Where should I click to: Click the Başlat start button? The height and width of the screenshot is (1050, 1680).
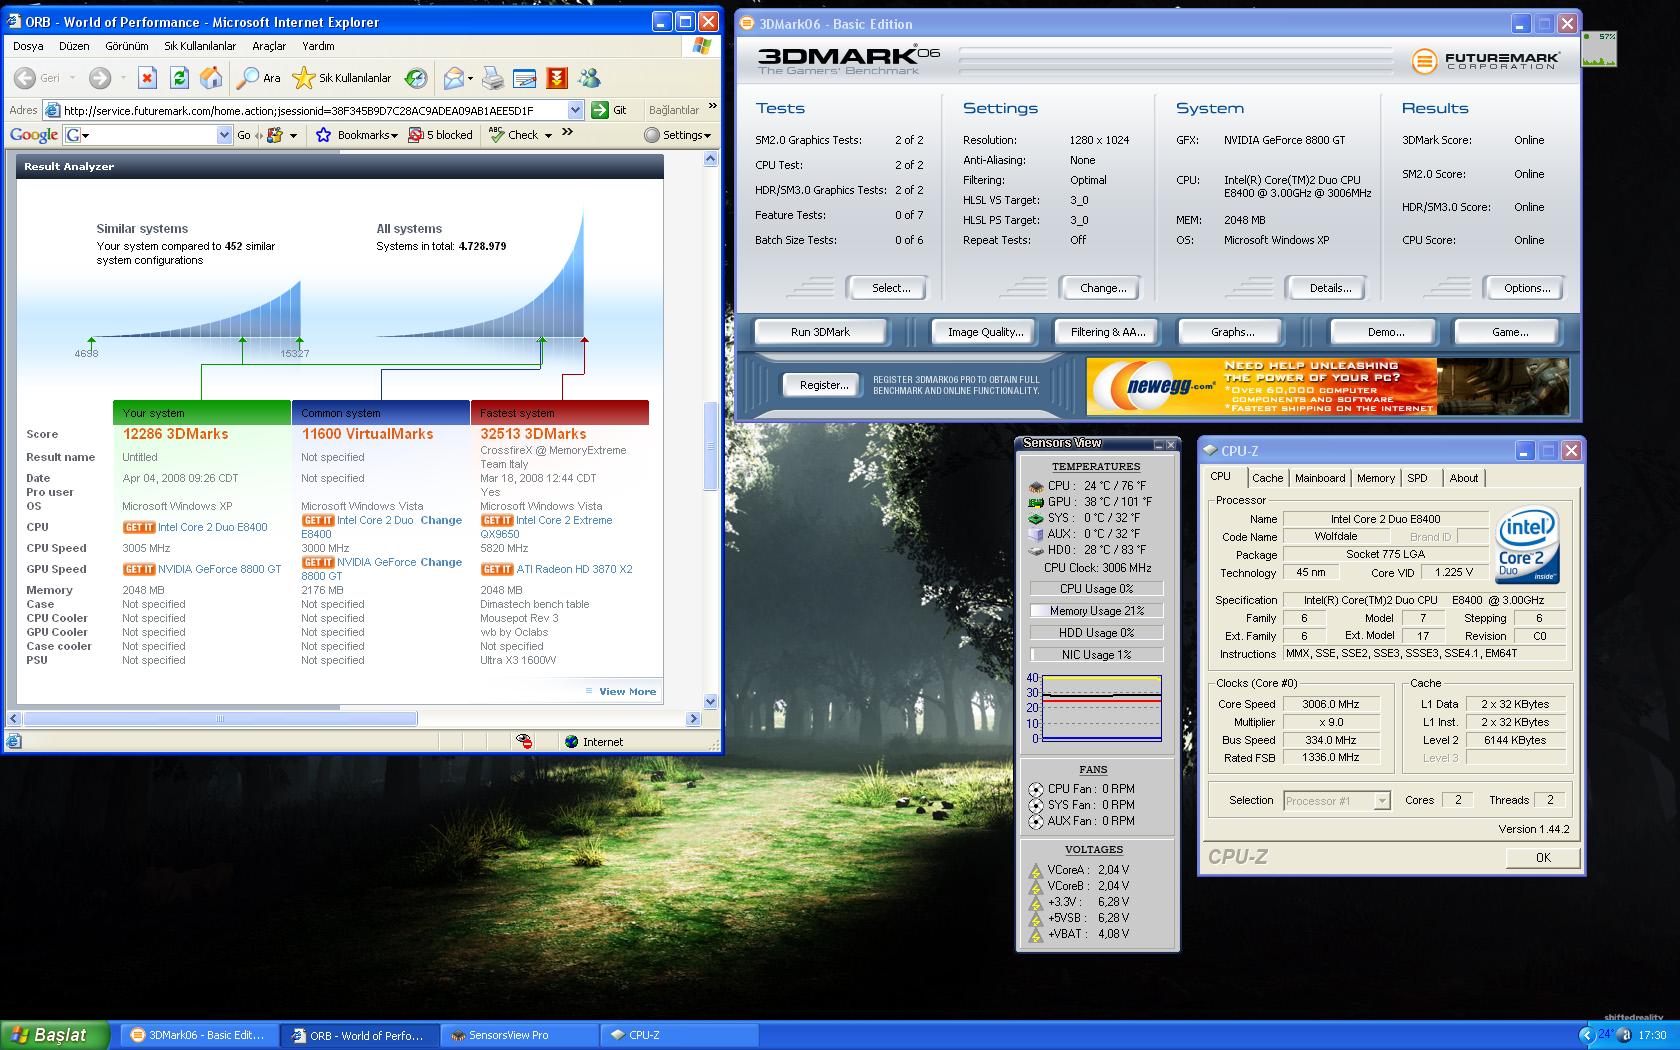54,1035
